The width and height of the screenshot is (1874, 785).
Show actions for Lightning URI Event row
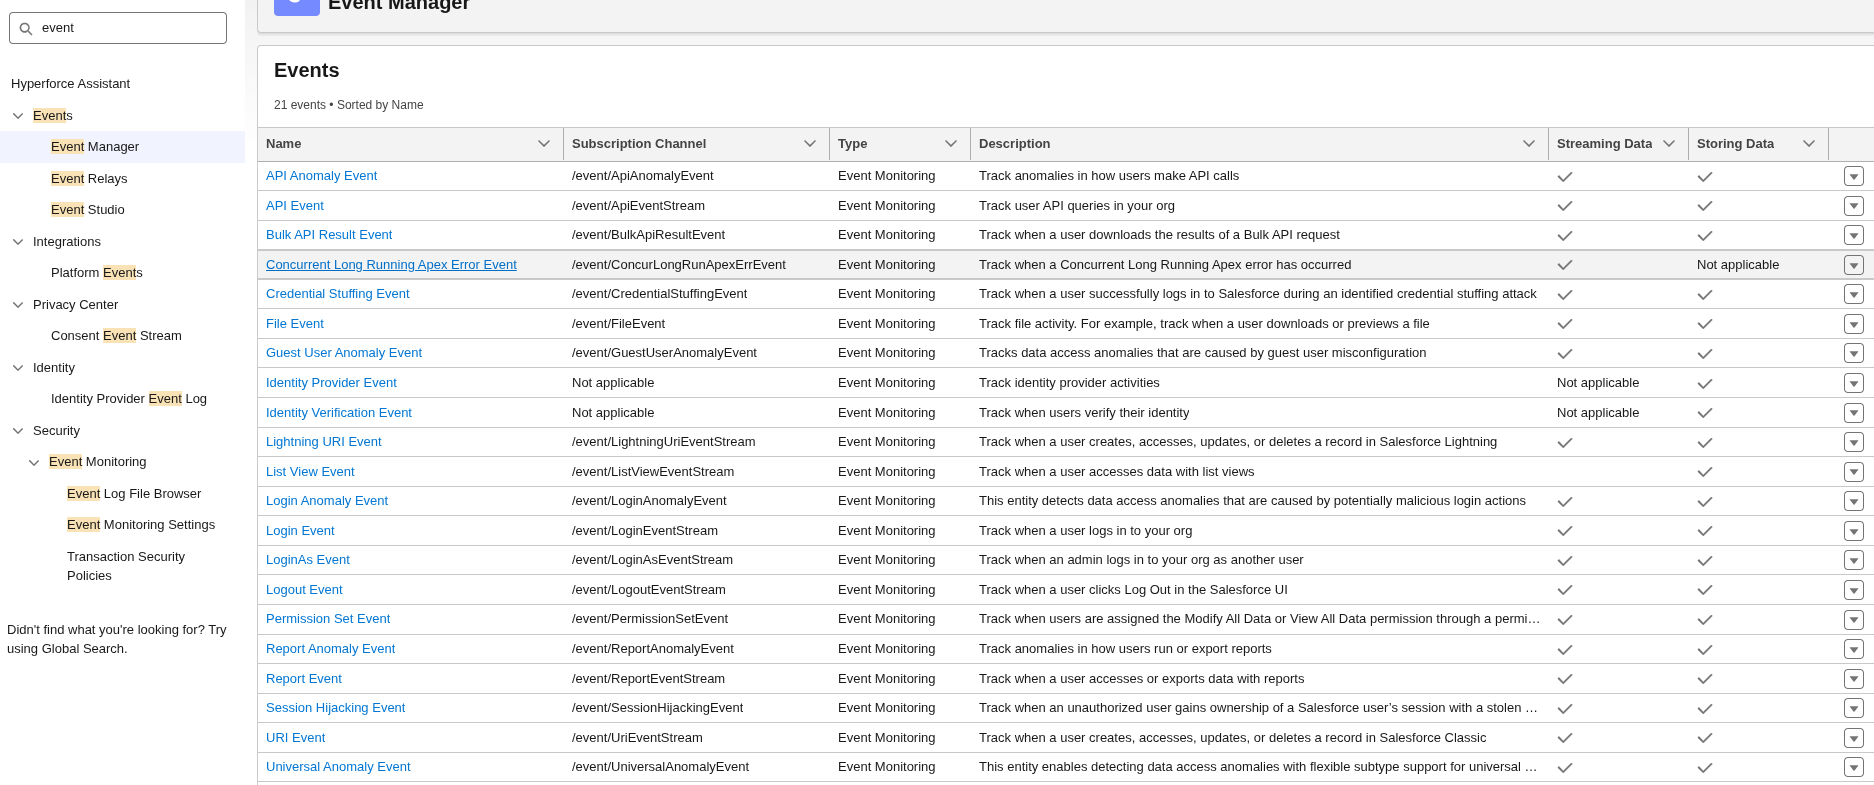pyautogui.click(x=1853, y=442)
